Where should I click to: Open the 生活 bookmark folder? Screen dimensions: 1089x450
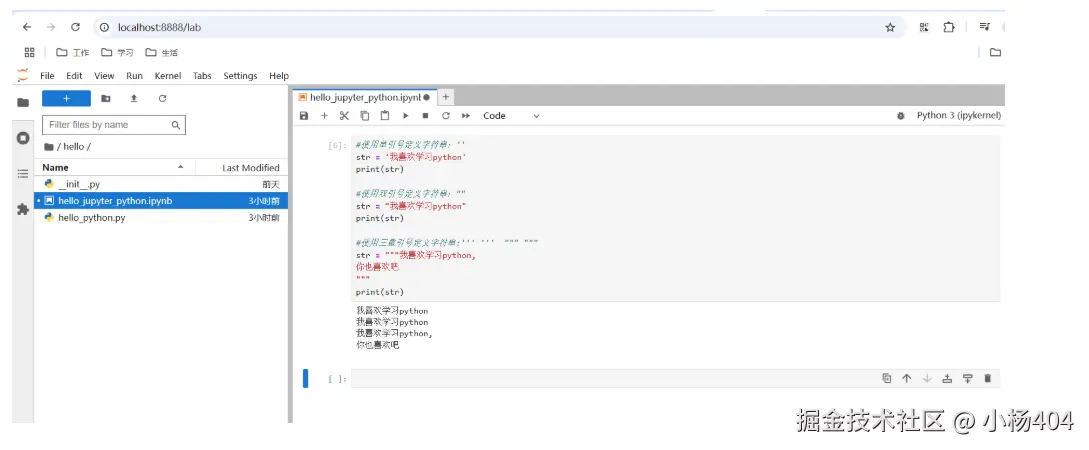tap(161, 52)
